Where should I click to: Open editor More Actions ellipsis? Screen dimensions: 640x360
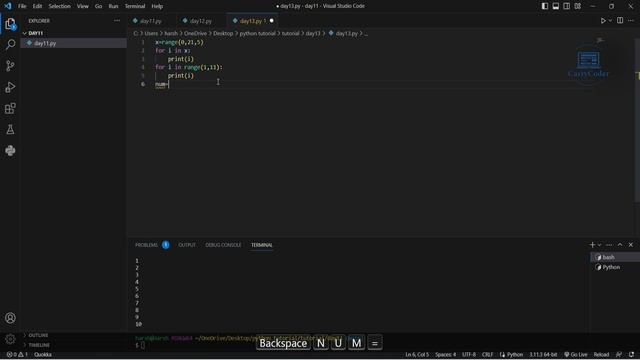(x=631, y=20)
